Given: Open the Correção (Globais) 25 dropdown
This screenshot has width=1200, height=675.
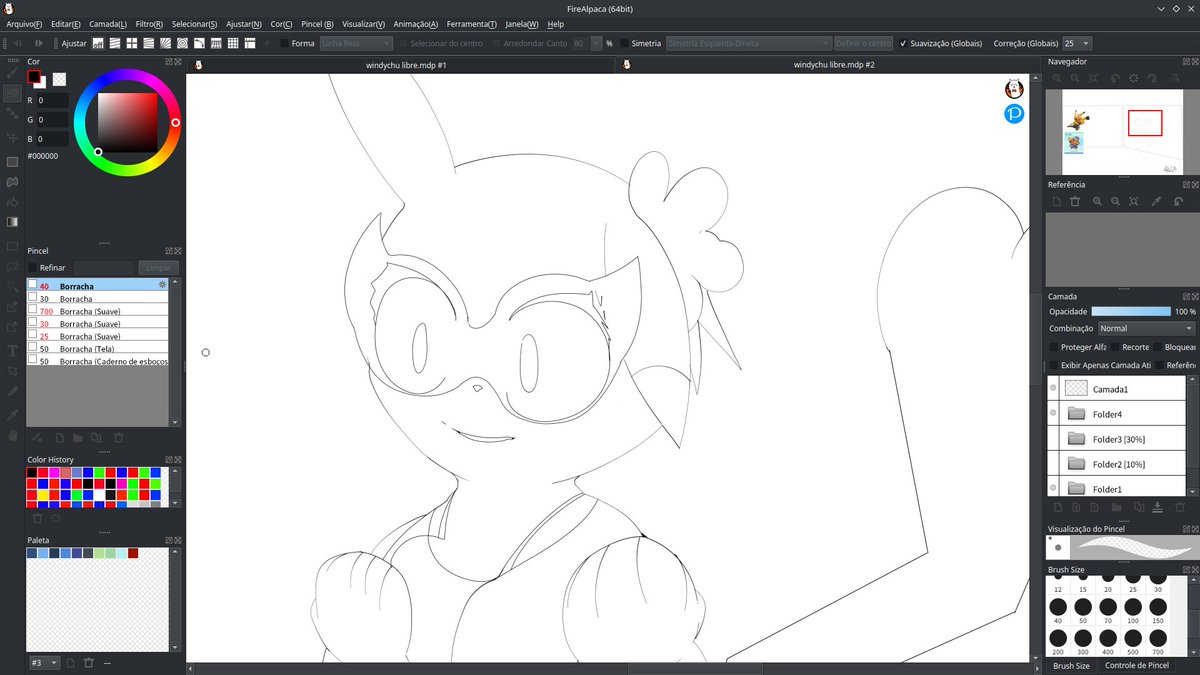Looking at the screenshot, I should click(1077, 43).
